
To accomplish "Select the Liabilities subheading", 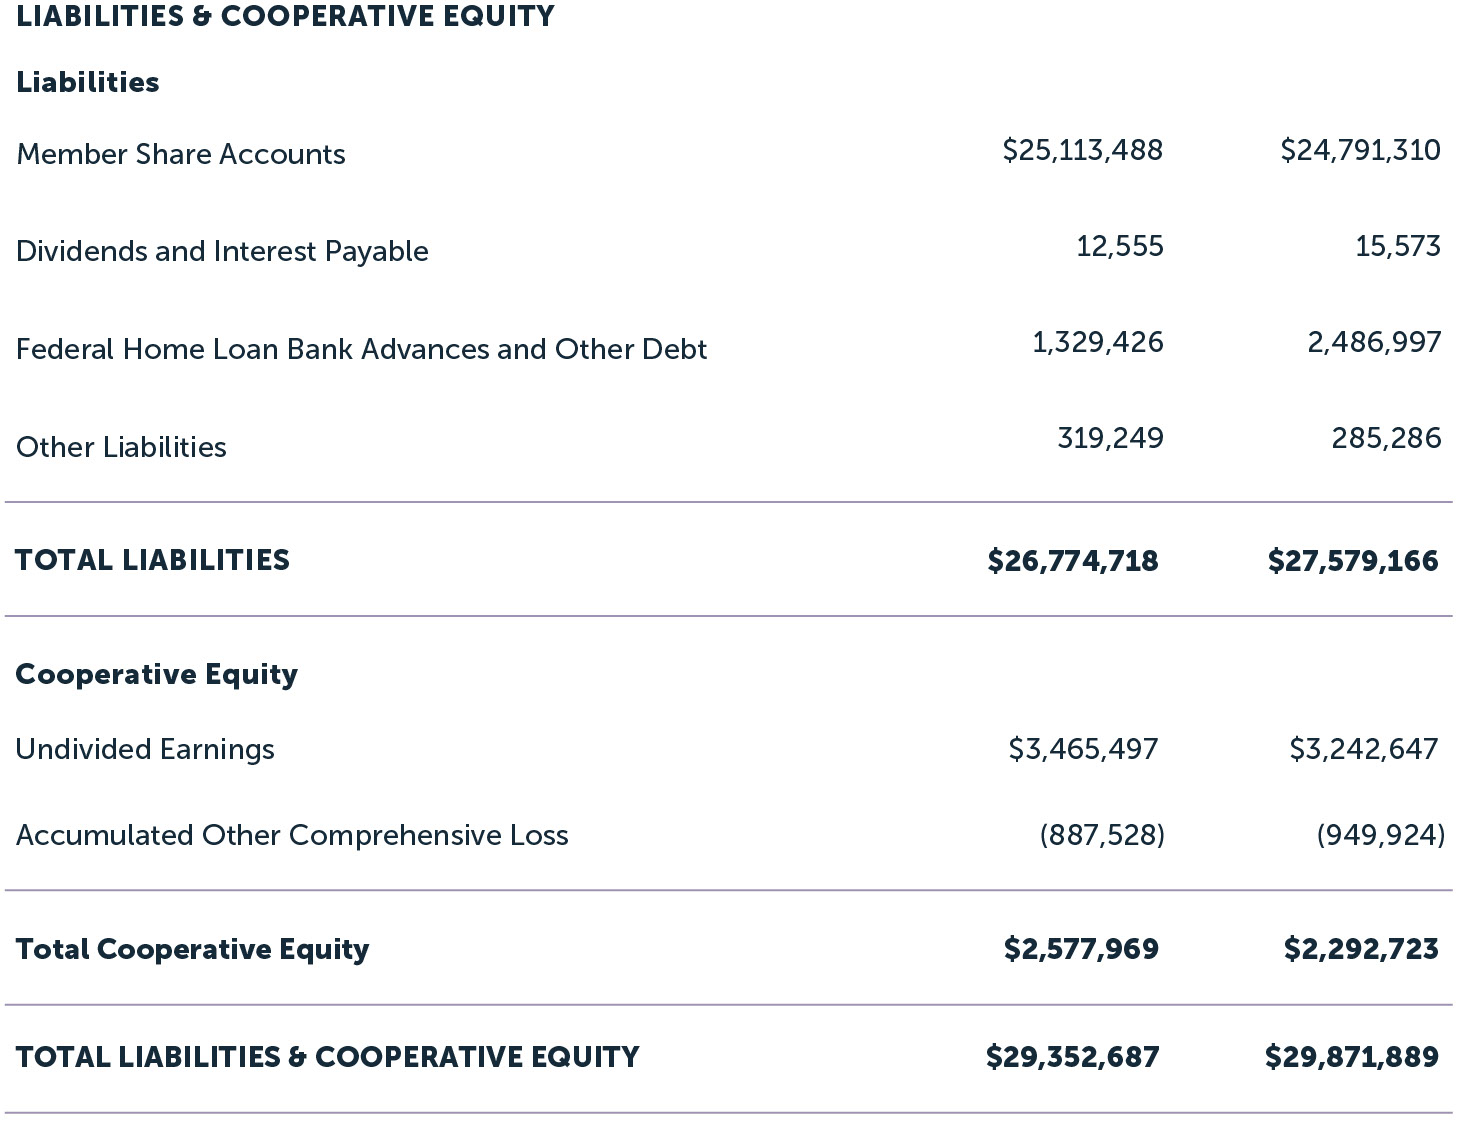I will (88, 82).
